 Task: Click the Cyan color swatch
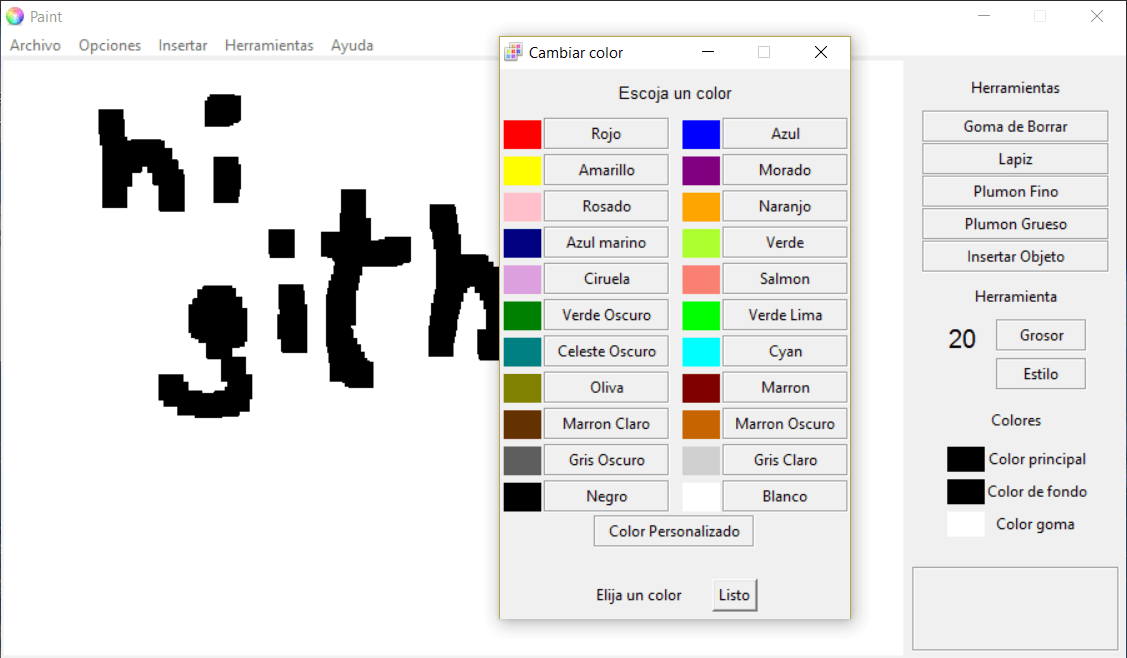coord(701,351)
